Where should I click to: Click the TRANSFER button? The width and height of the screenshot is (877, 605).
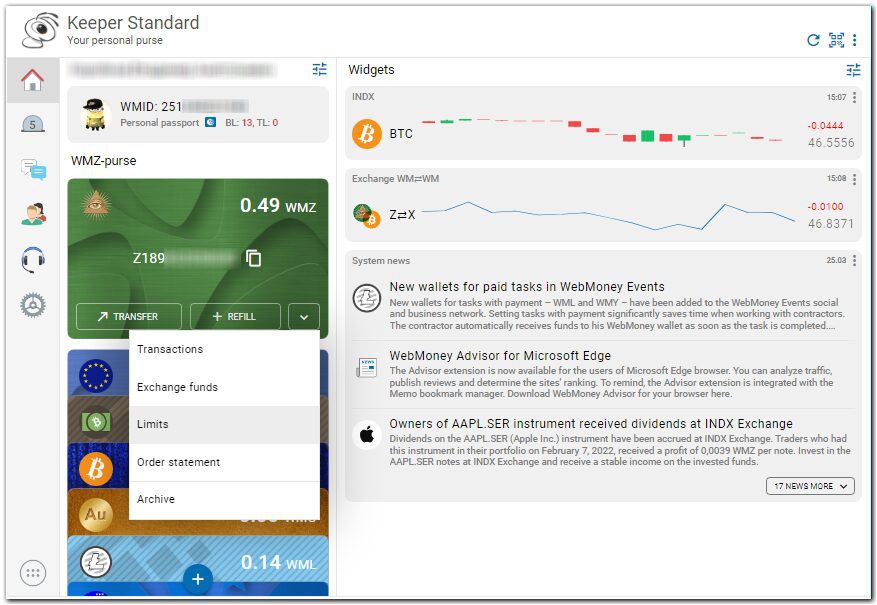click(x=129, y=316)
